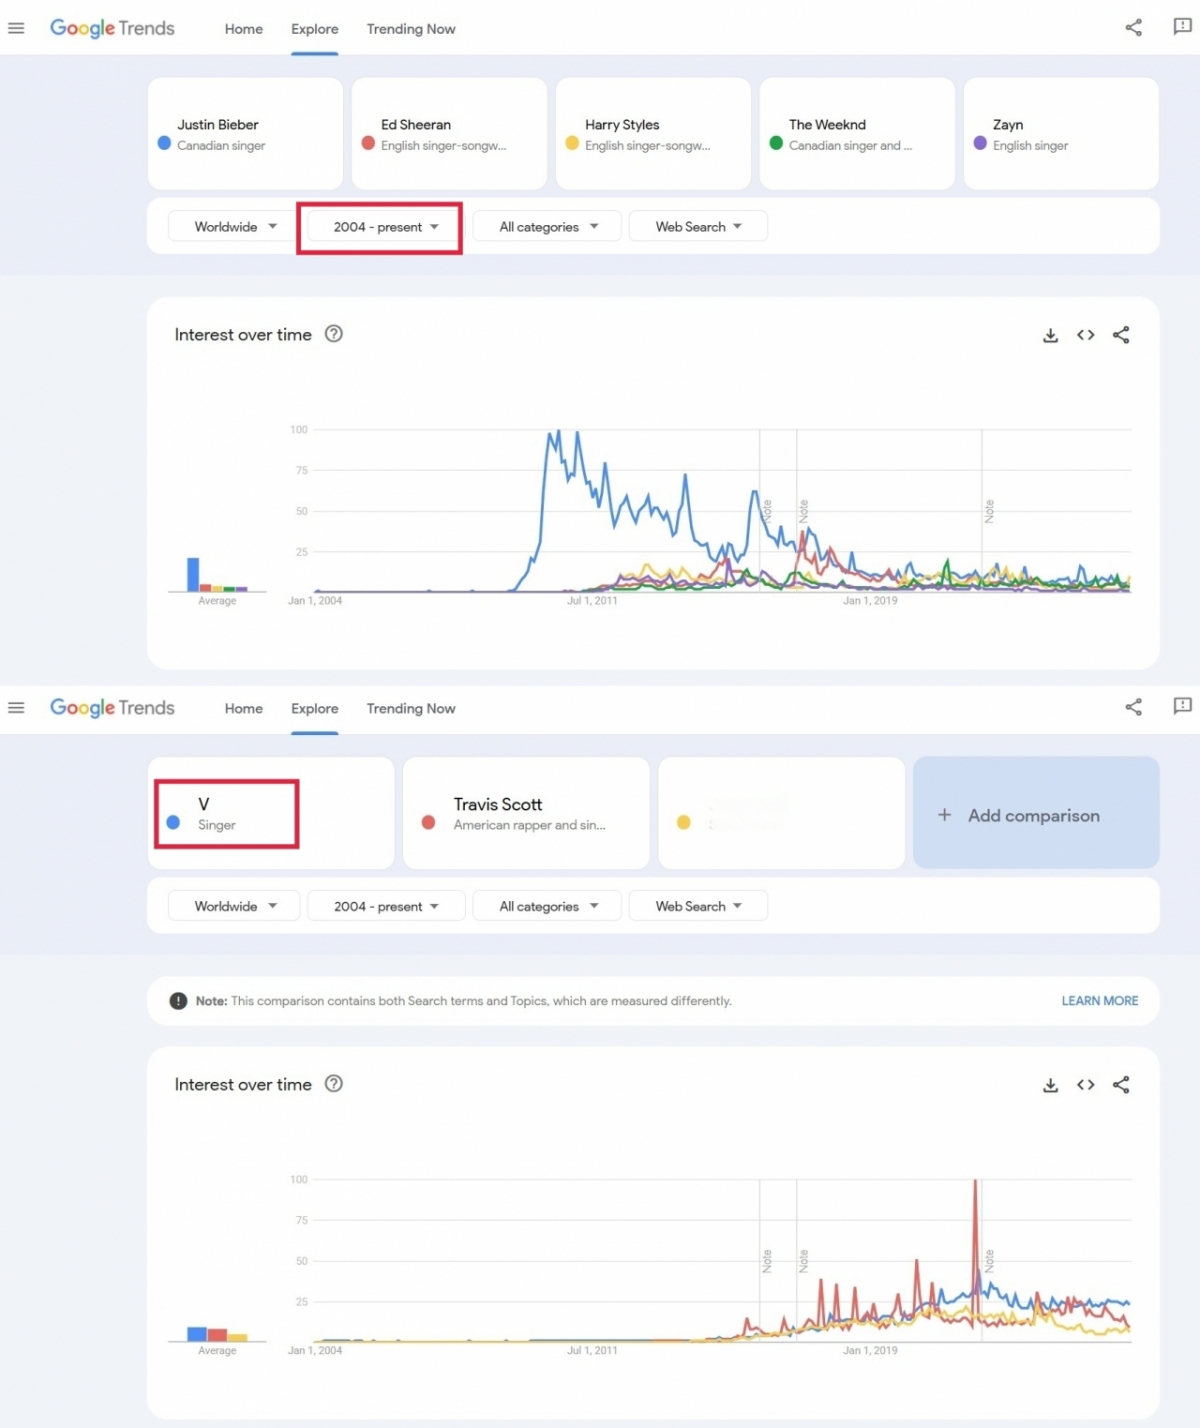Screen dimensions: 1200x1428
Task: Download CSV of the Travis Scott chart
Action: pyautogui.click(x=1050, y=1086)
